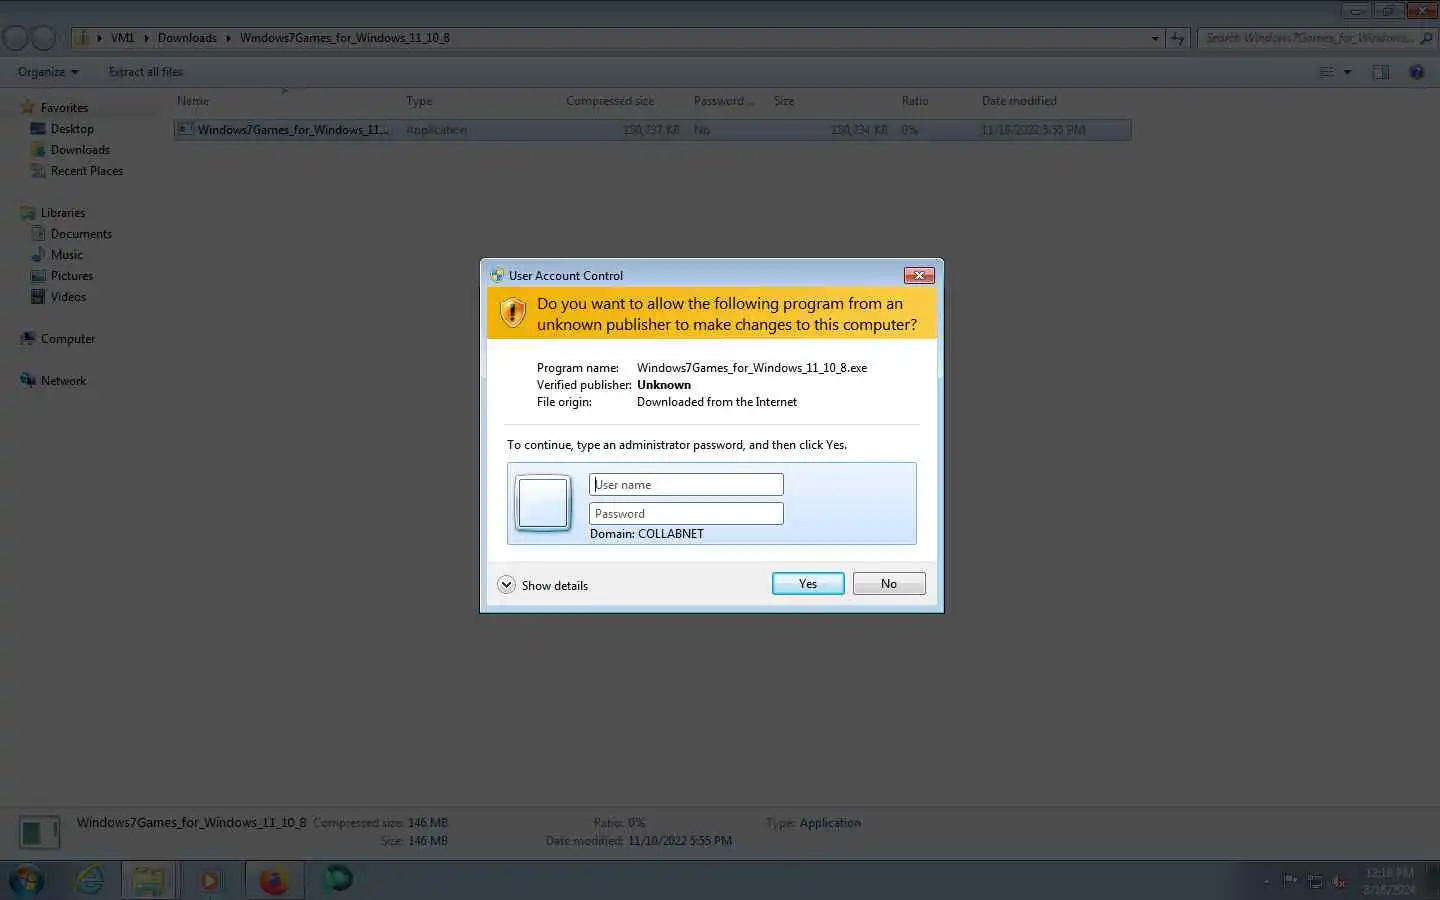Open the view options dropdown arrow
This screenshot has height=900, width=1440.
click(x=1347, y=72)
